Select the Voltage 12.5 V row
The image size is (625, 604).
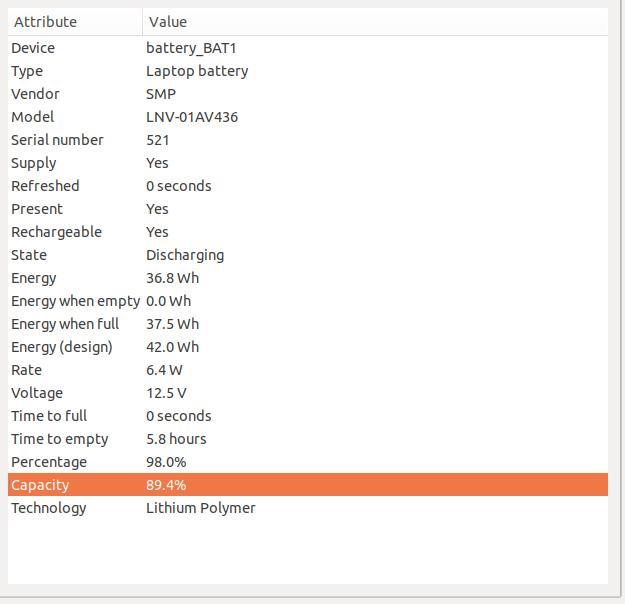point(308,393)
